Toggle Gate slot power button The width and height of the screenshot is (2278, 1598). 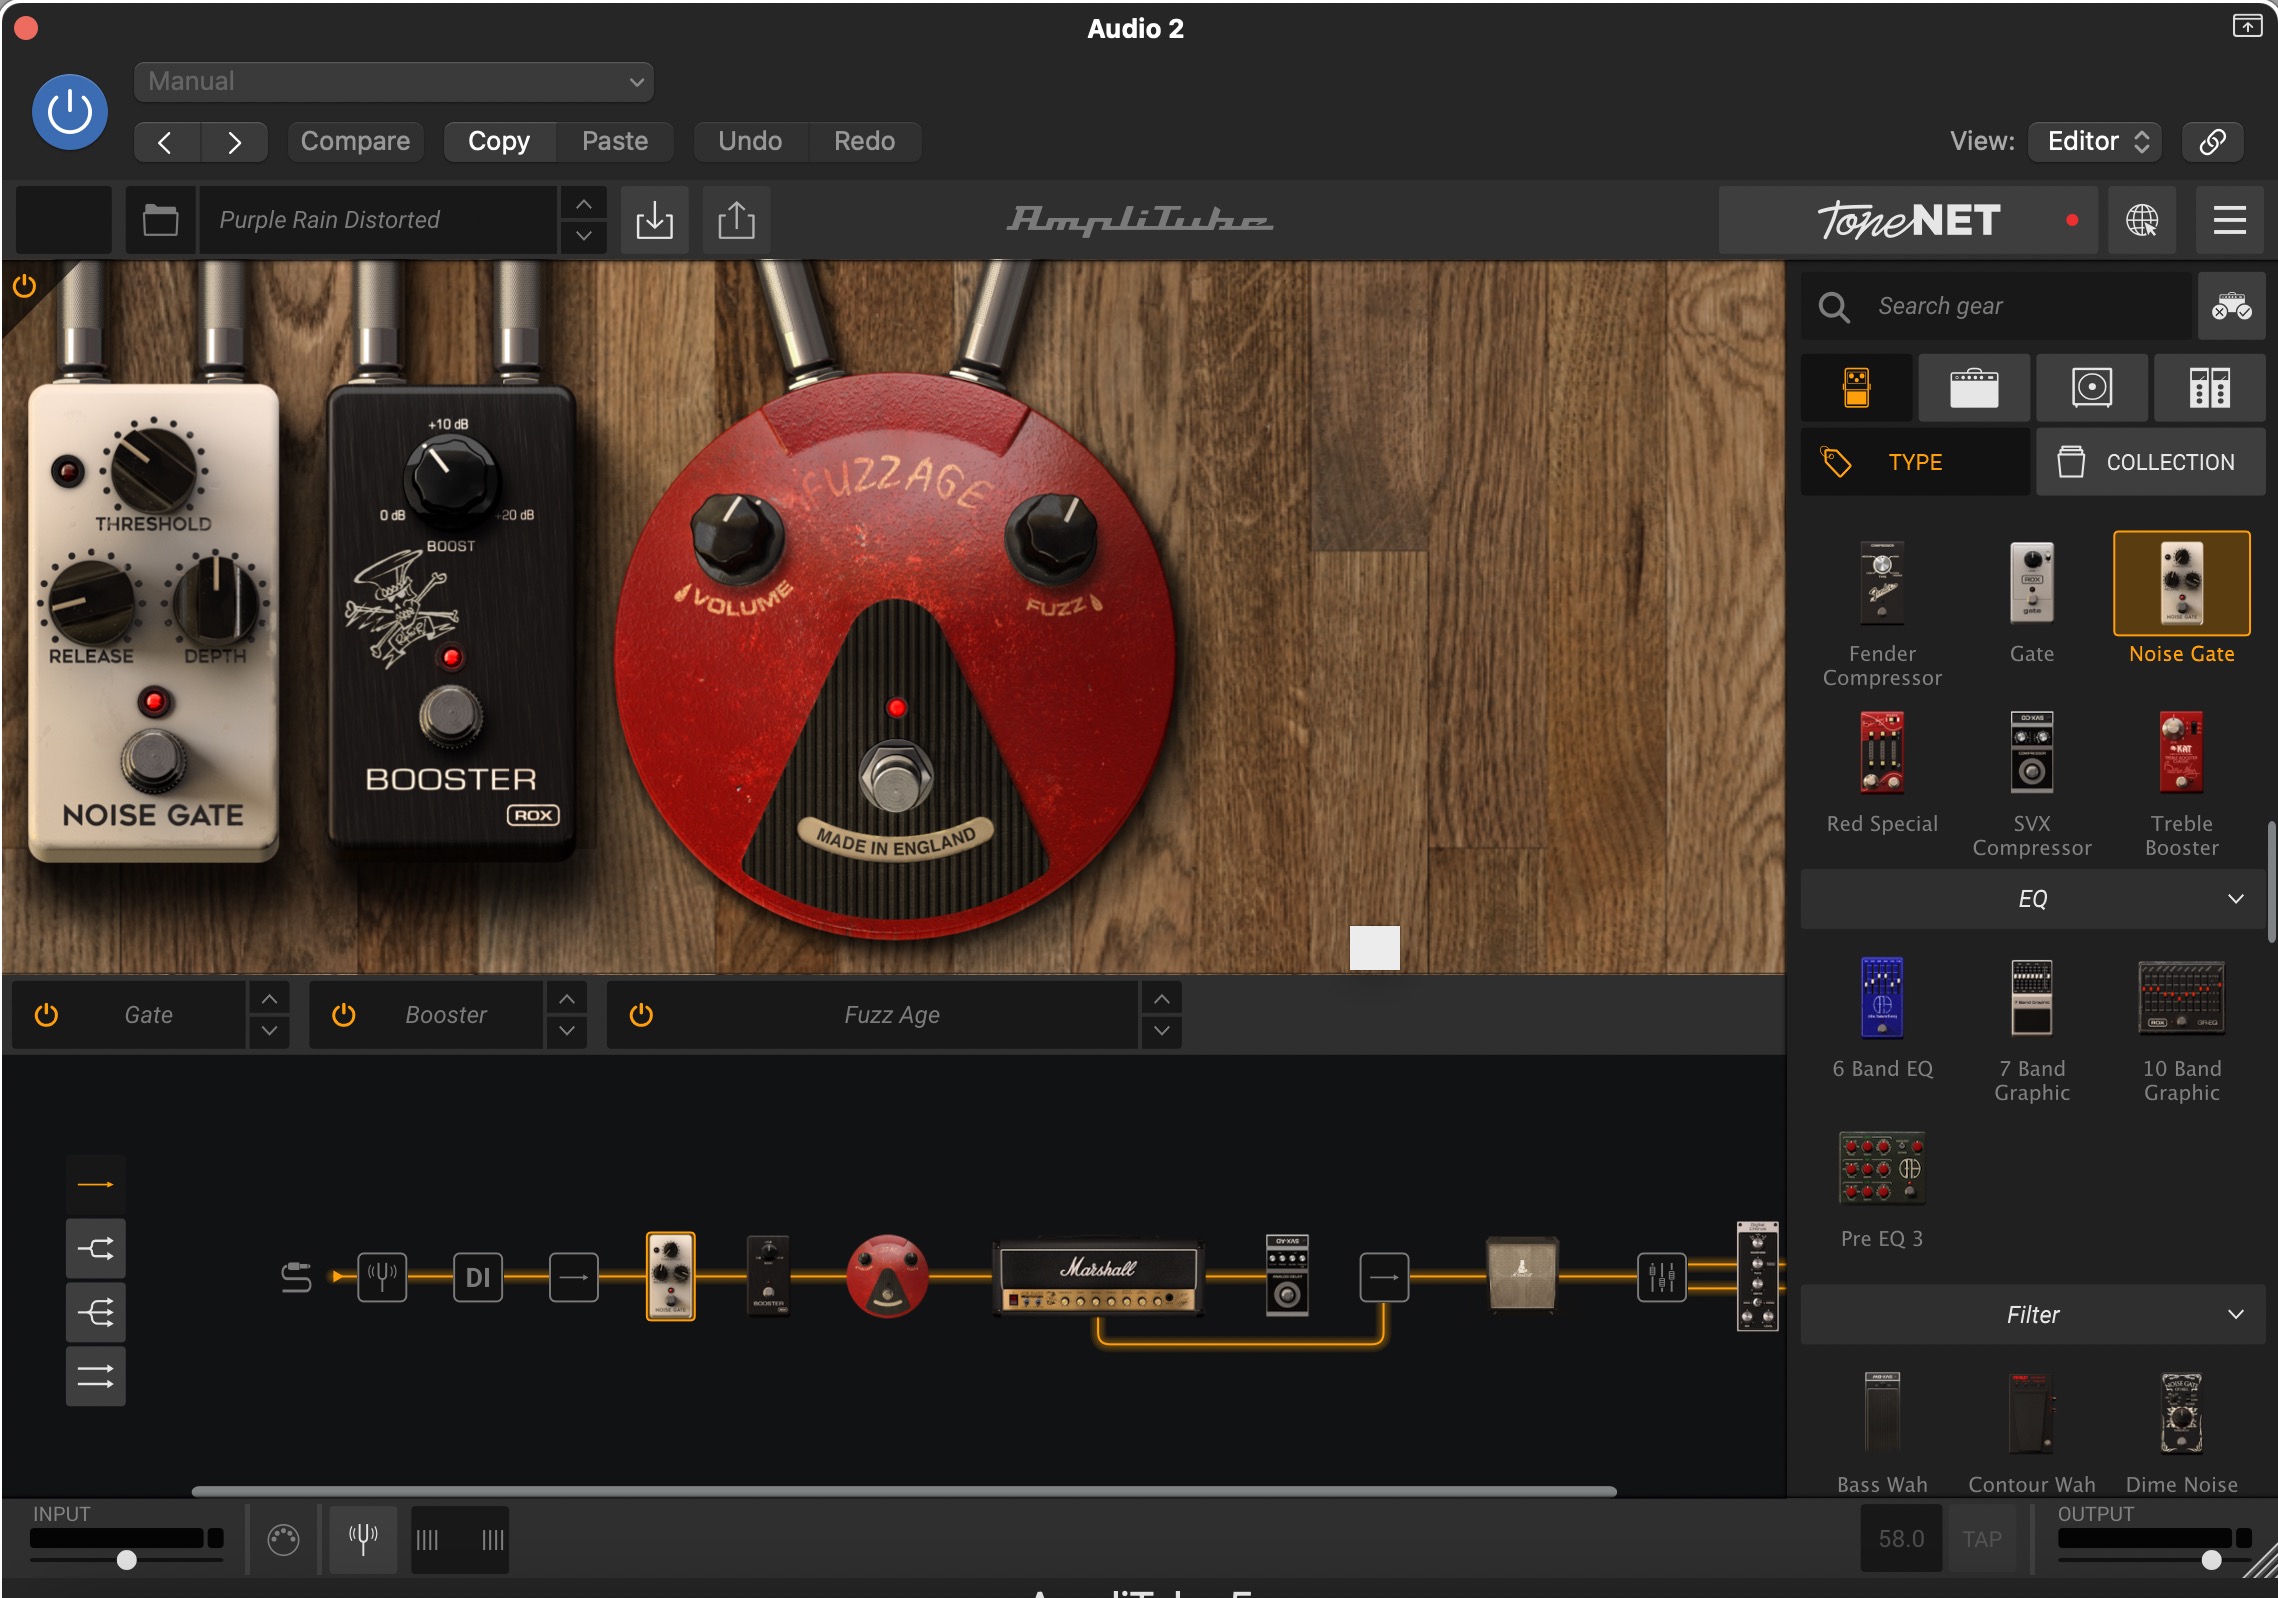point(46,1015)
